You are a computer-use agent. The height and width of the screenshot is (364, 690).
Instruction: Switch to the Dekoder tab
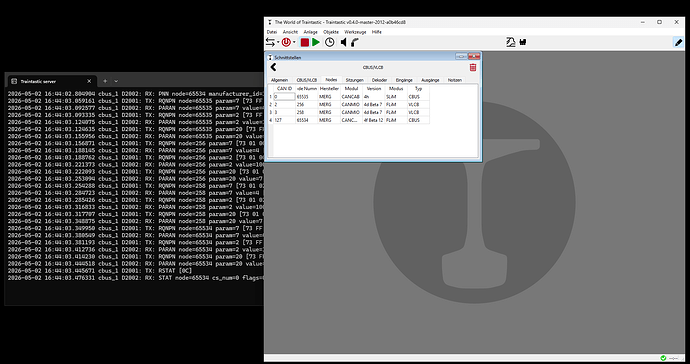[379, 80]
